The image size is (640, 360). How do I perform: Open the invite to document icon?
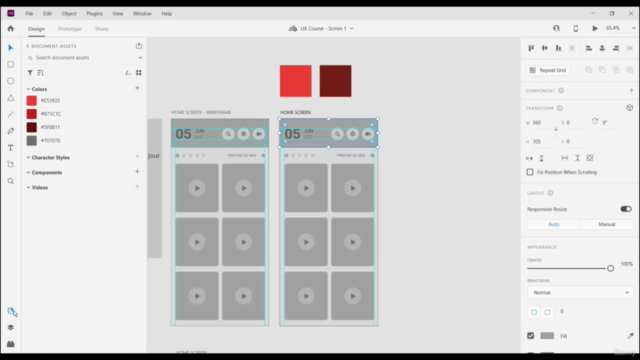click(x=556, y=29)
